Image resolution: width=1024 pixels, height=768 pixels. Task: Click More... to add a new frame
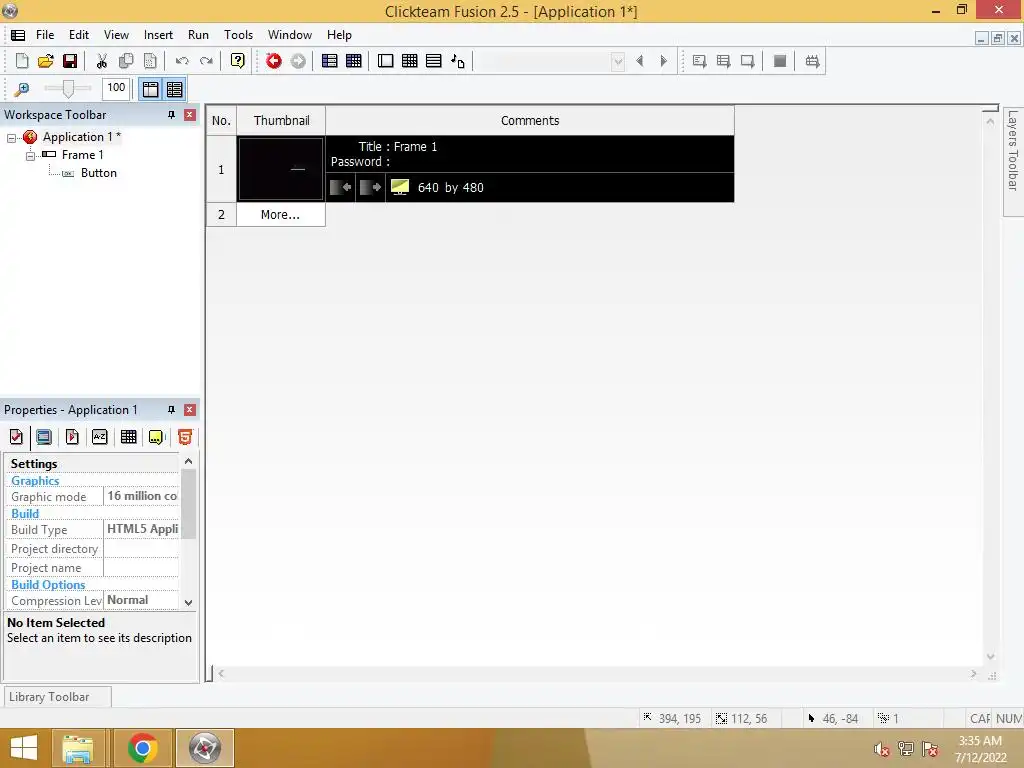point(281,214)
